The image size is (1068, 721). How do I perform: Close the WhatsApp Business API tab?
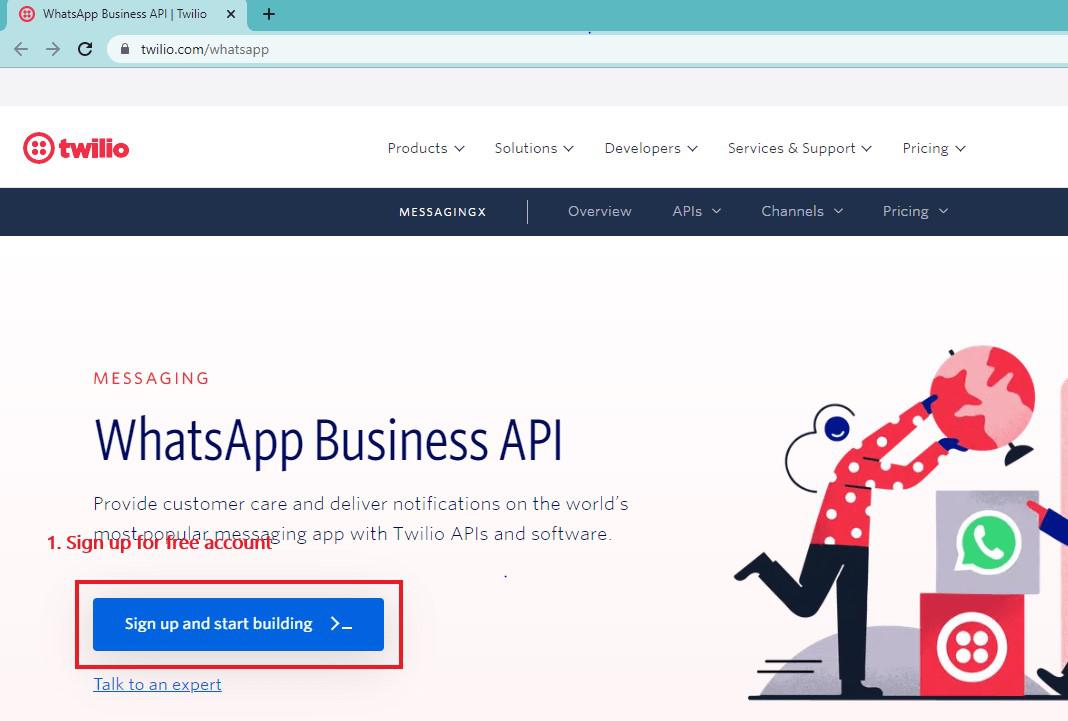coord(231,14)
